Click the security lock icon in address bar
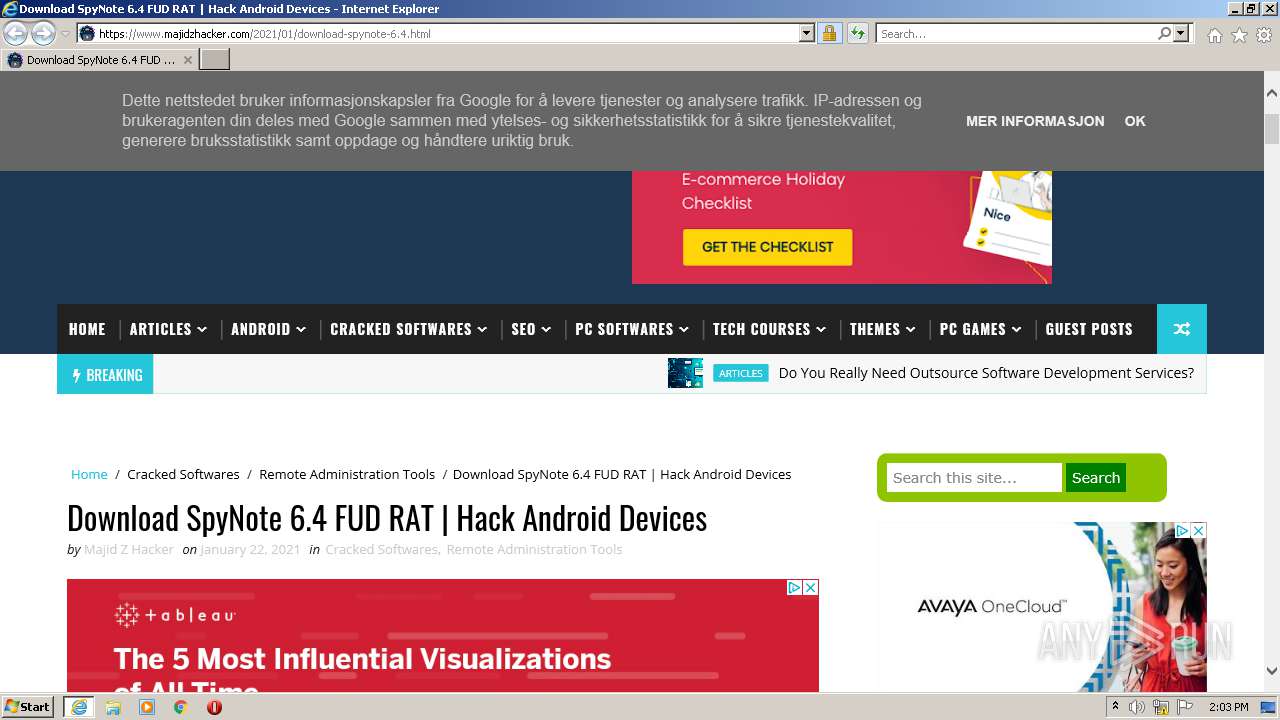1280x720 pixels. (x=829, y=33)
